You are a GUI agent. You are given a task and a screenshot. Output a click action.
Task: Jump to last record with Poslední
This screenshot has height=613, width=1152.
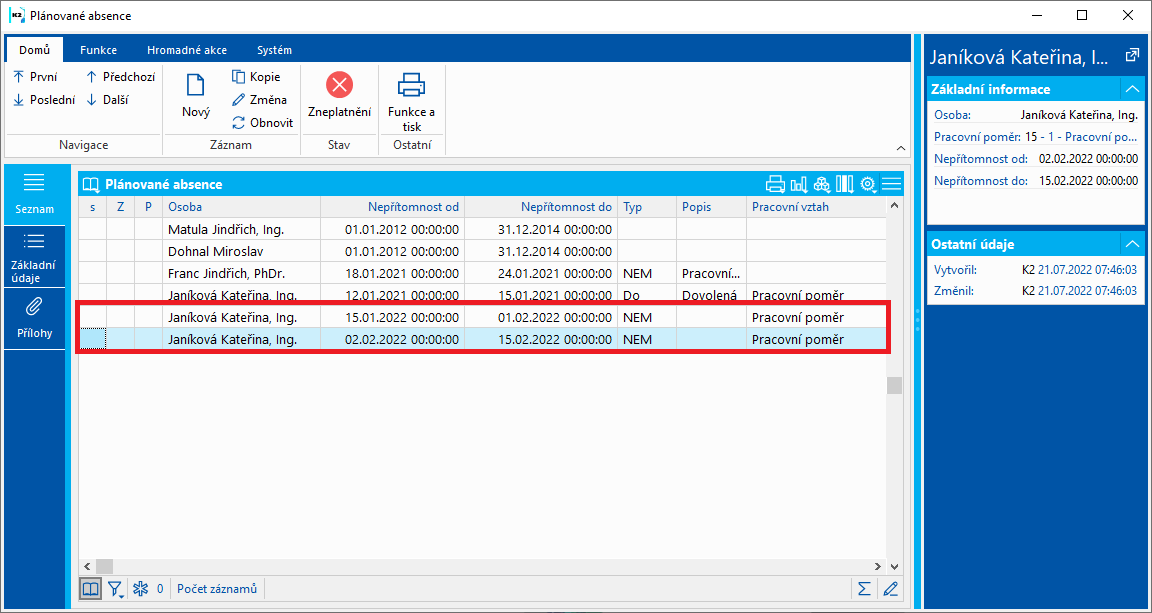[x=44, y=100]
